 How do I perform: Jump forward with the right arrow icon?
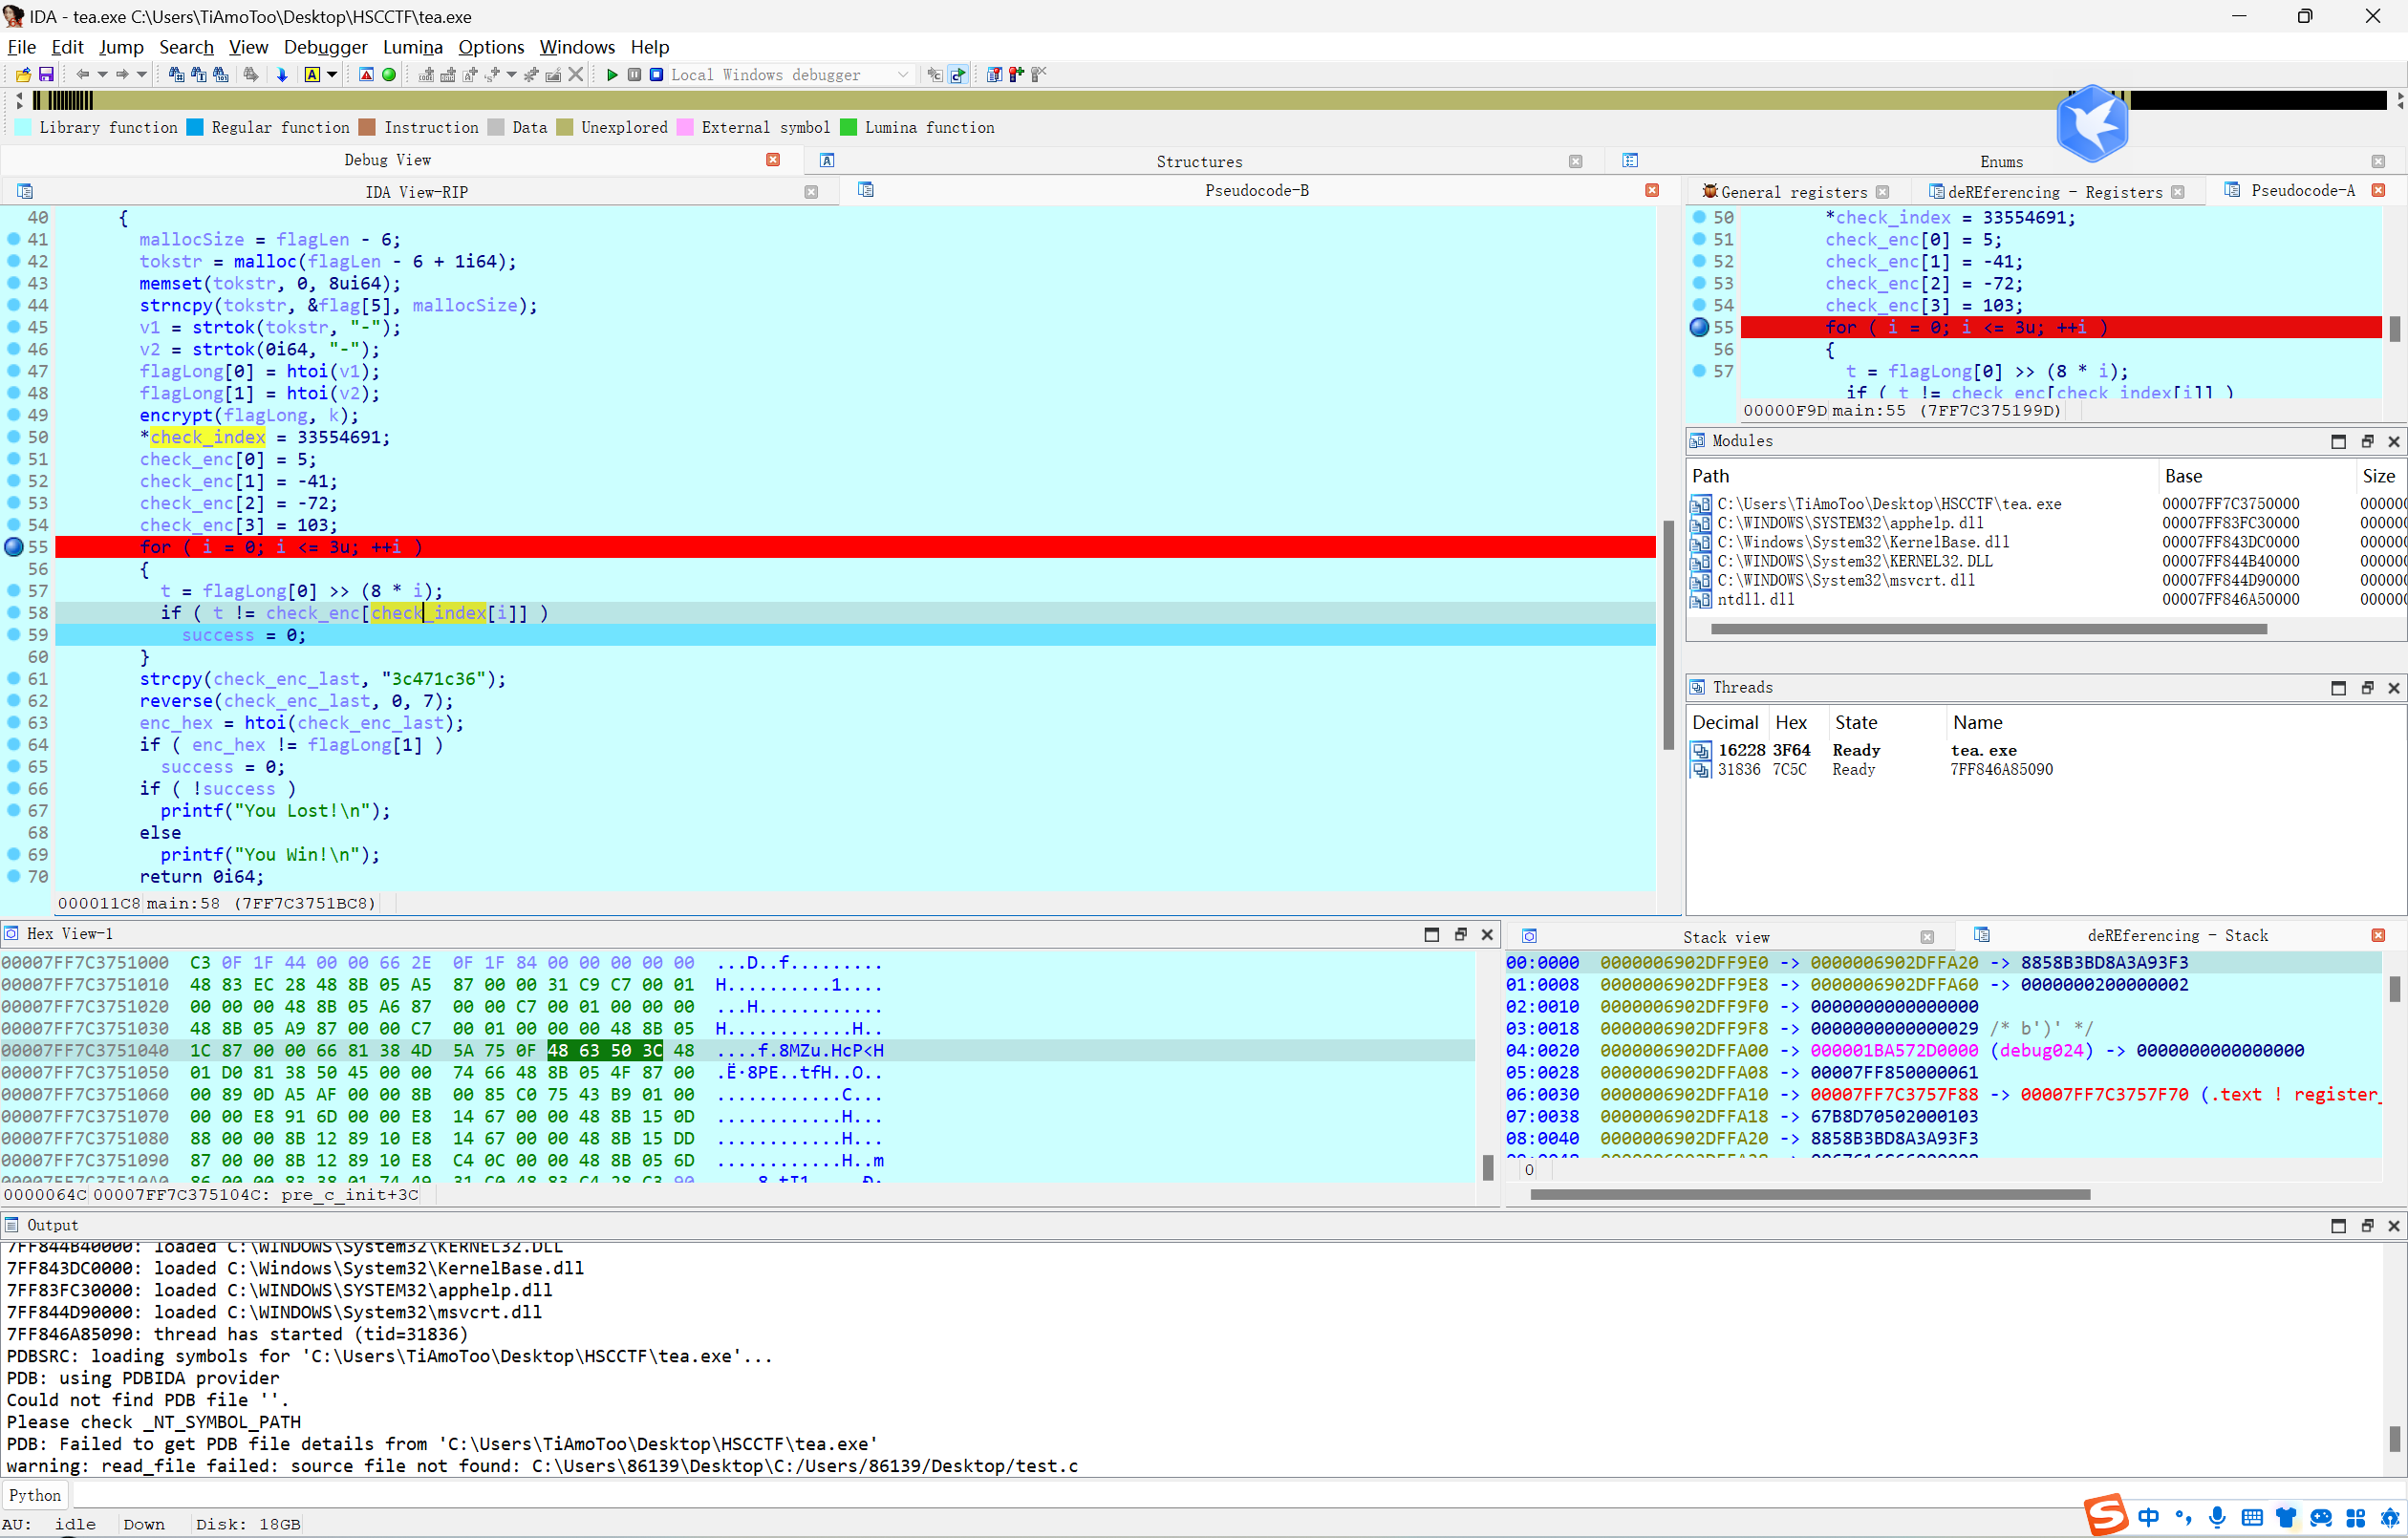tap(122, 75)
